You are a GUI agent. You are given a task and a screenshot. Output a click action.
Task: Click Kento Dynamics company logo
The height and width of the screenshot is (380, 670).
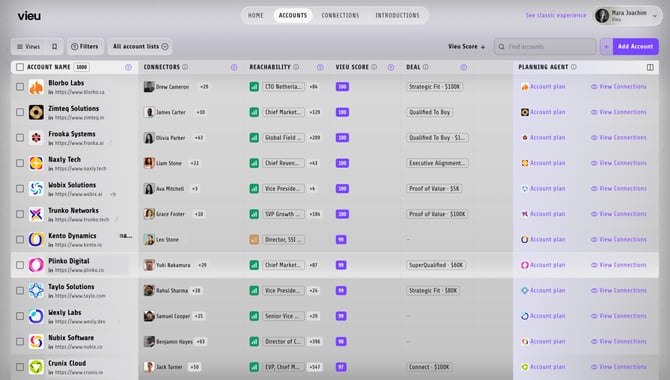click(x=36, y=239)
